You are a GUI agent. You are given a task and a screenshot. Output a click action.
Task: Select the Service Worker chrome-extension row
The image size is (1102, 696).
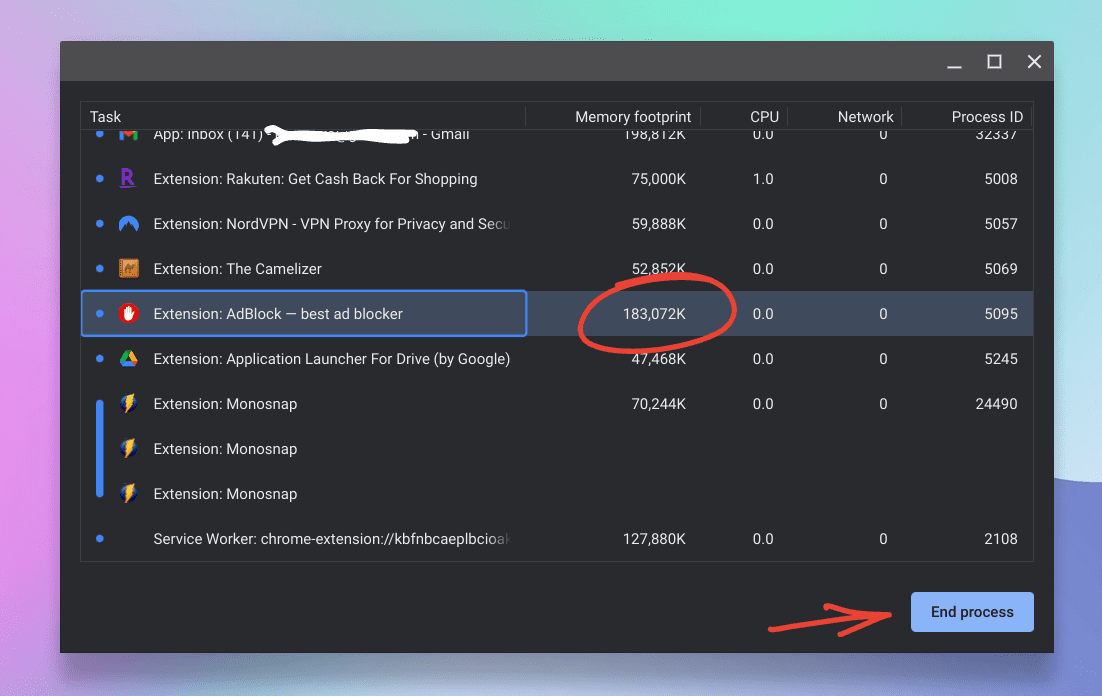(557, 539)
